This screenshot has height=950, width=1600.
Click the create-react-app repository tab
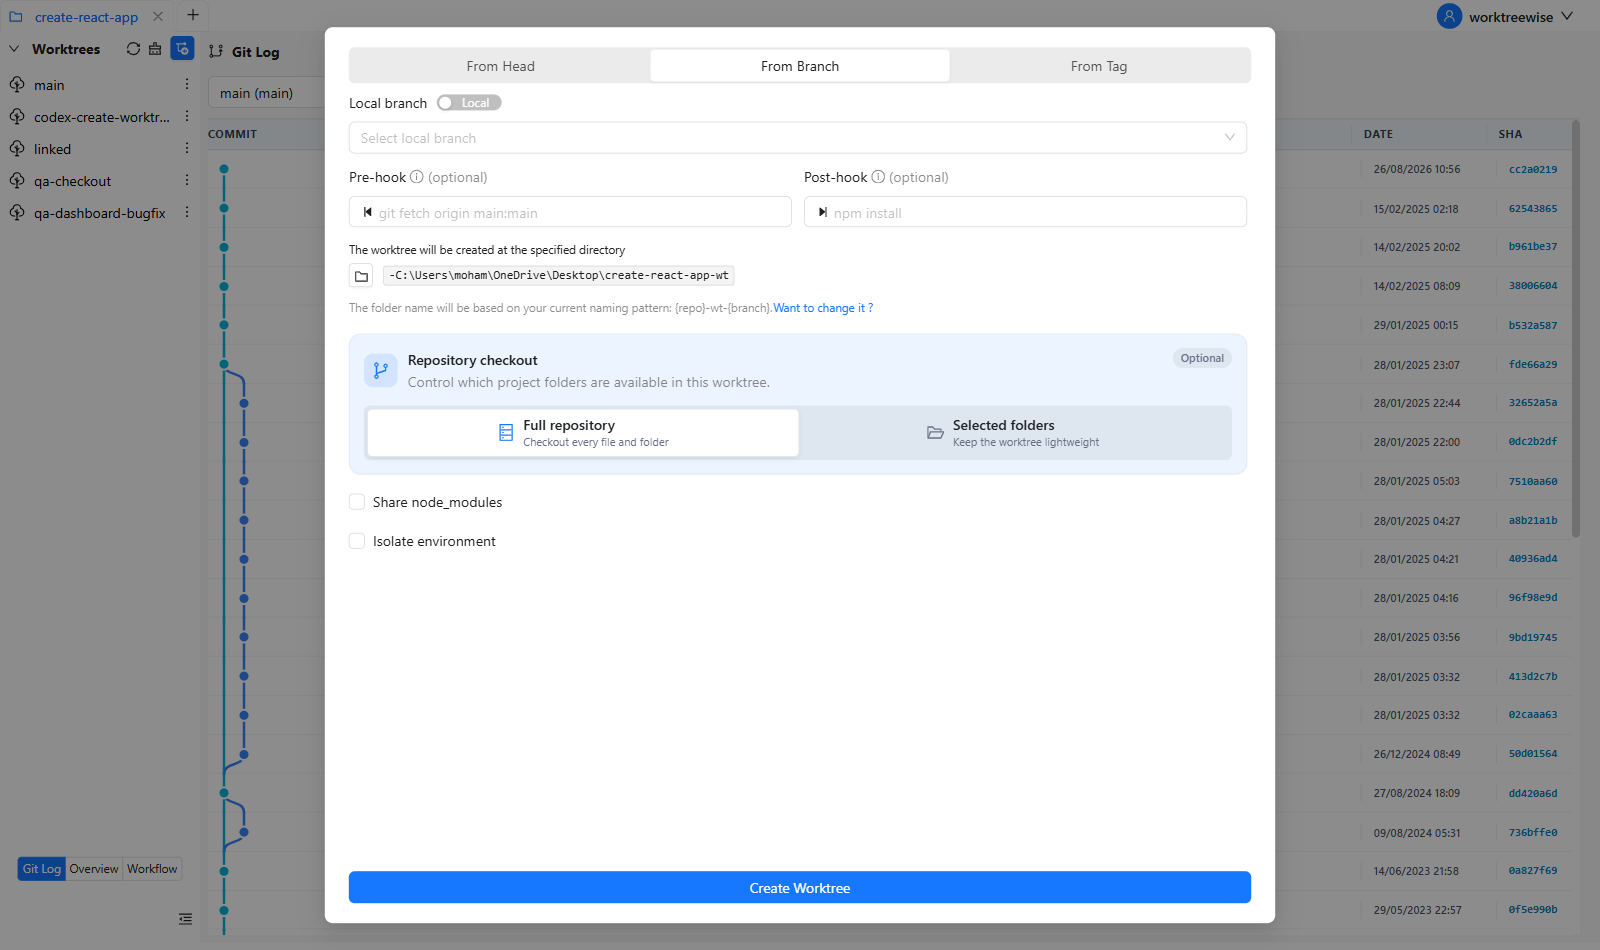[x=86, y=17]
